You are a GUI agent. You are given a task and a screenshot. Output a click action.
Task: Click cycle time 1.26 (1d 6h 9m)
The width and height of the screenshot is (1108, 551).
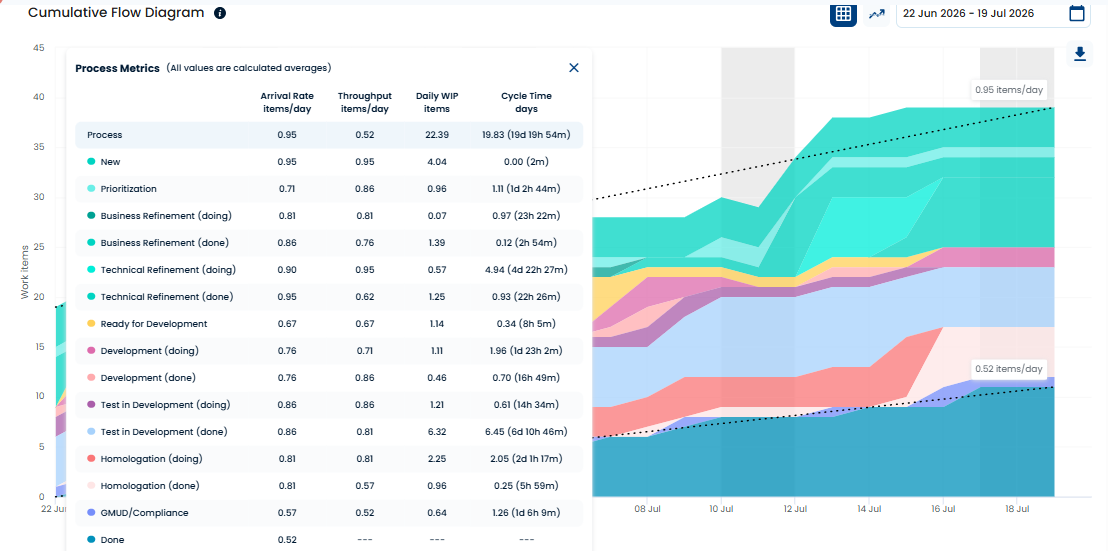coord(526,513)
